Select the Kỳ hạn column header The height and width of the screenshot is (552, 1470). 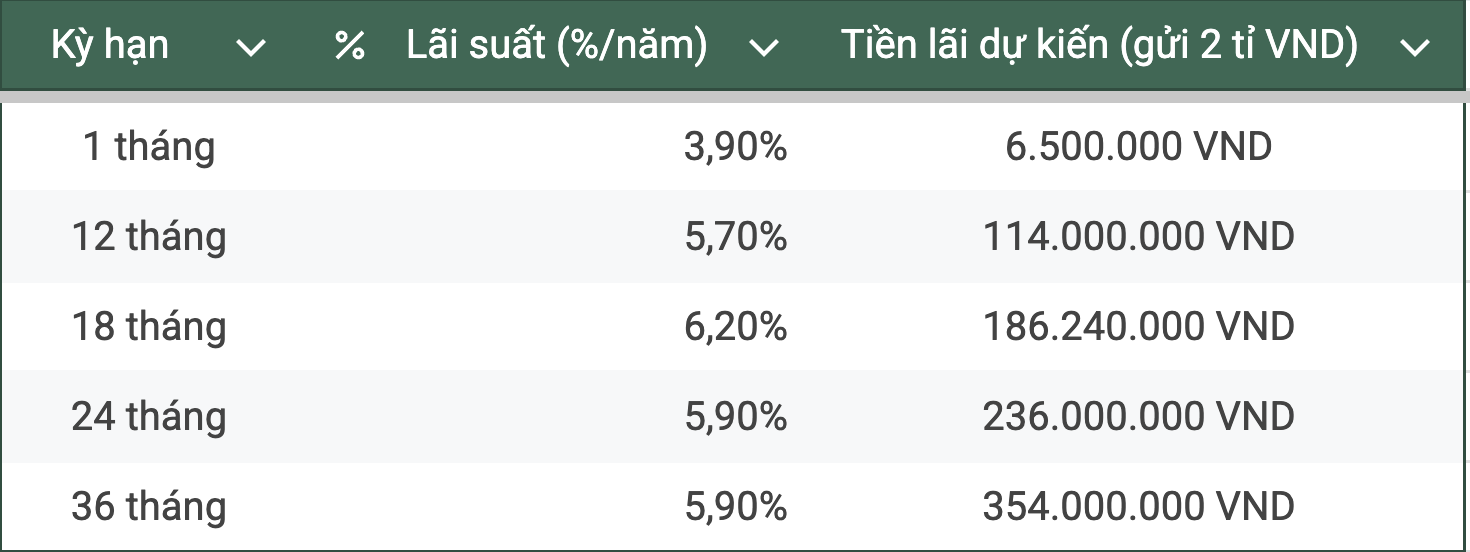pos(110,46)
